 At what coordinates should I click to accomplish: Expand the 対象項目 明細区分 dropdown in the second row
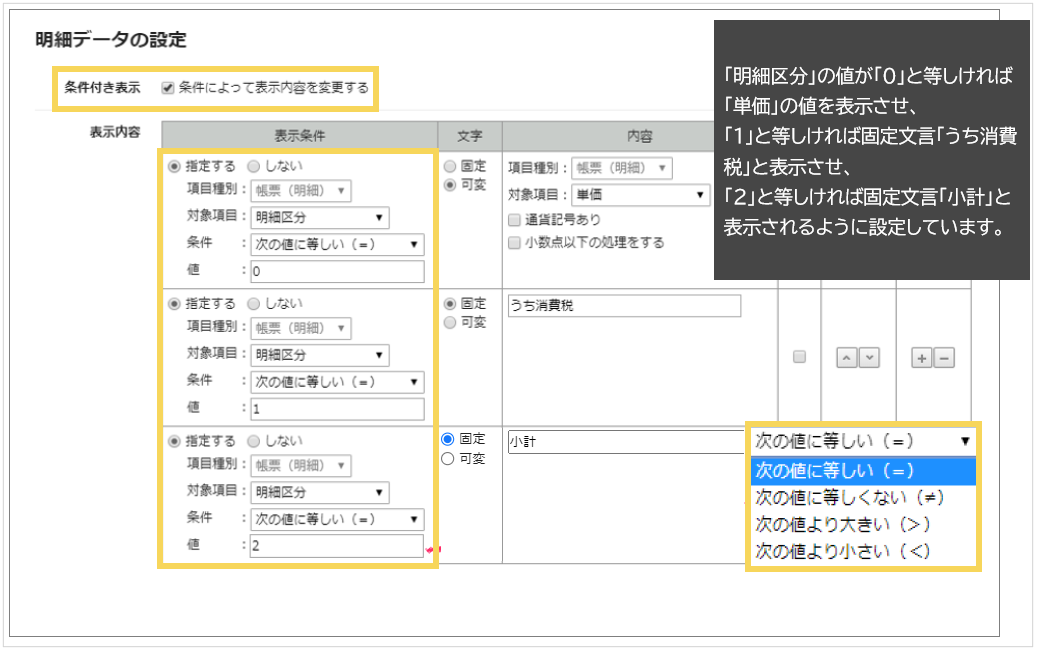(319, 355)
